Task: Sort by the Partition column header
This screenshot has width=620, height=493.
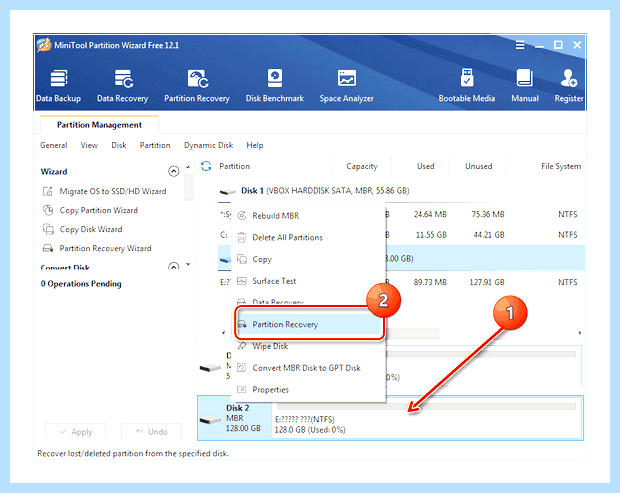Action: coord(234,166)
